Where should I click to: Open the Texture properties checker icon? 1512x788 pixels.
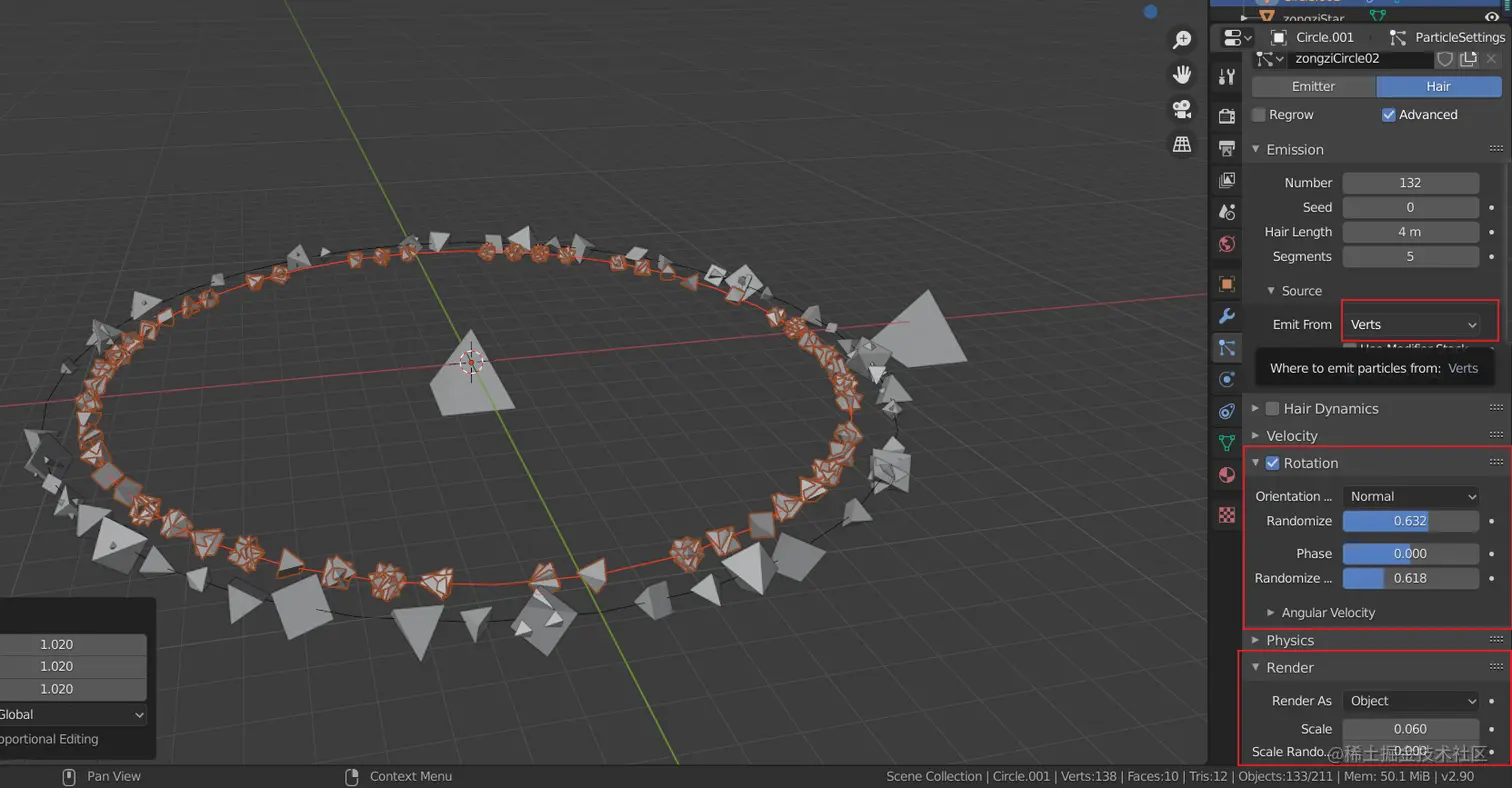1227,515
